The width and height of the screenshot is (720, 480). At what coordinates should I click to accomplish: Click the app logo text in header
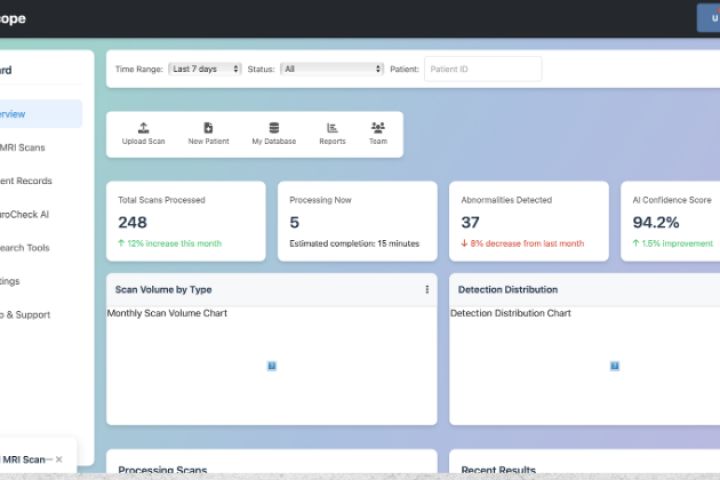tap(12, 18)
